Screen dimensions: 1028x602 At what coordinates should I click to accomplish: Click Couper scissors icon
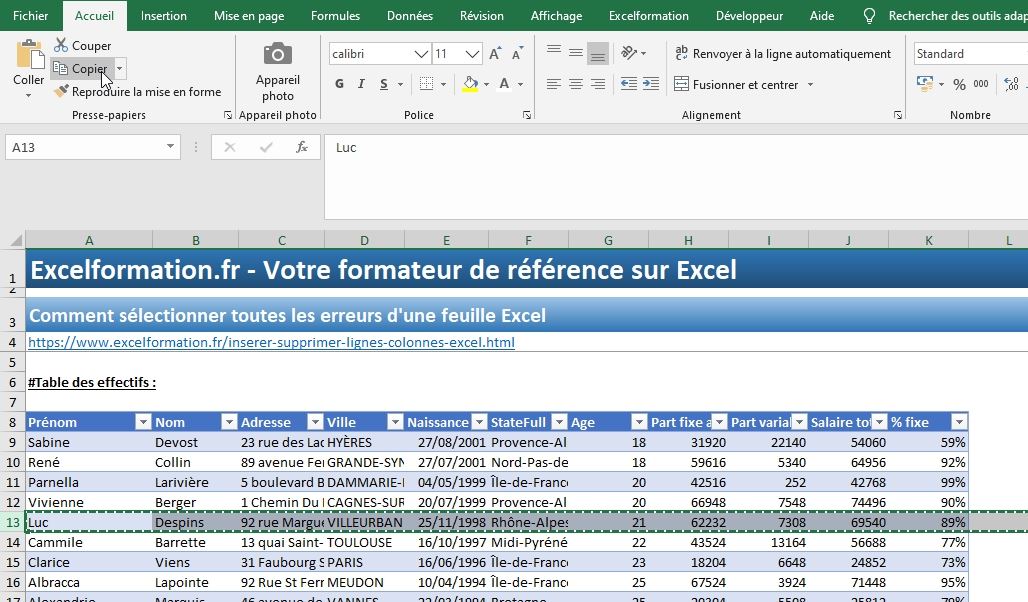point(61,45)
